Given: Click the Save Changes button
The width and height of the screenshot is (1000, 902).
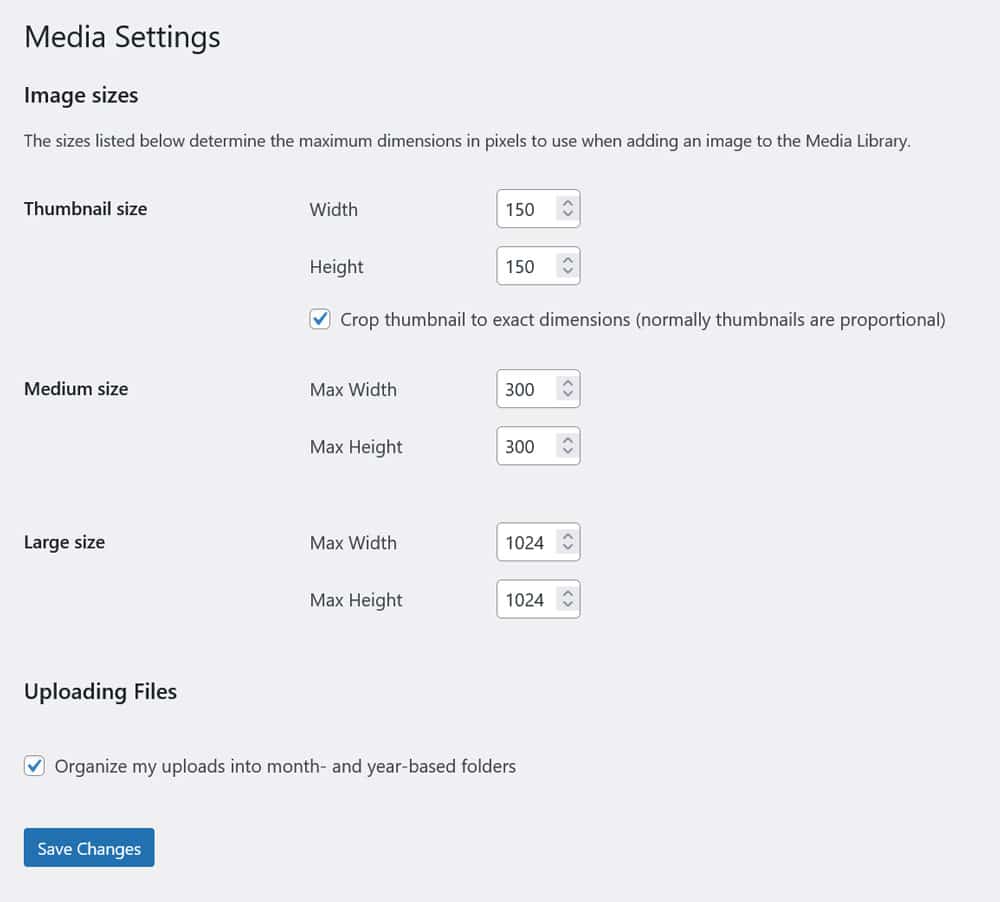Looking at the screenshot, I should click(x=89, y=847).
